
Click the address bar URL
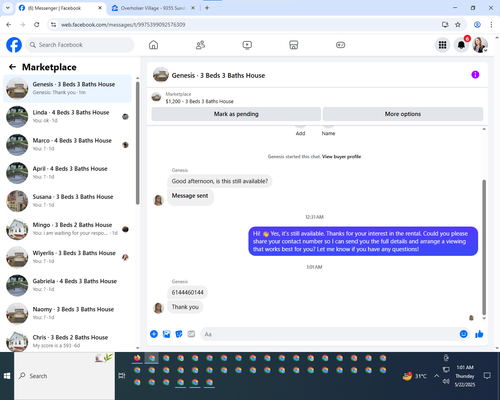[x=123, y=25]
